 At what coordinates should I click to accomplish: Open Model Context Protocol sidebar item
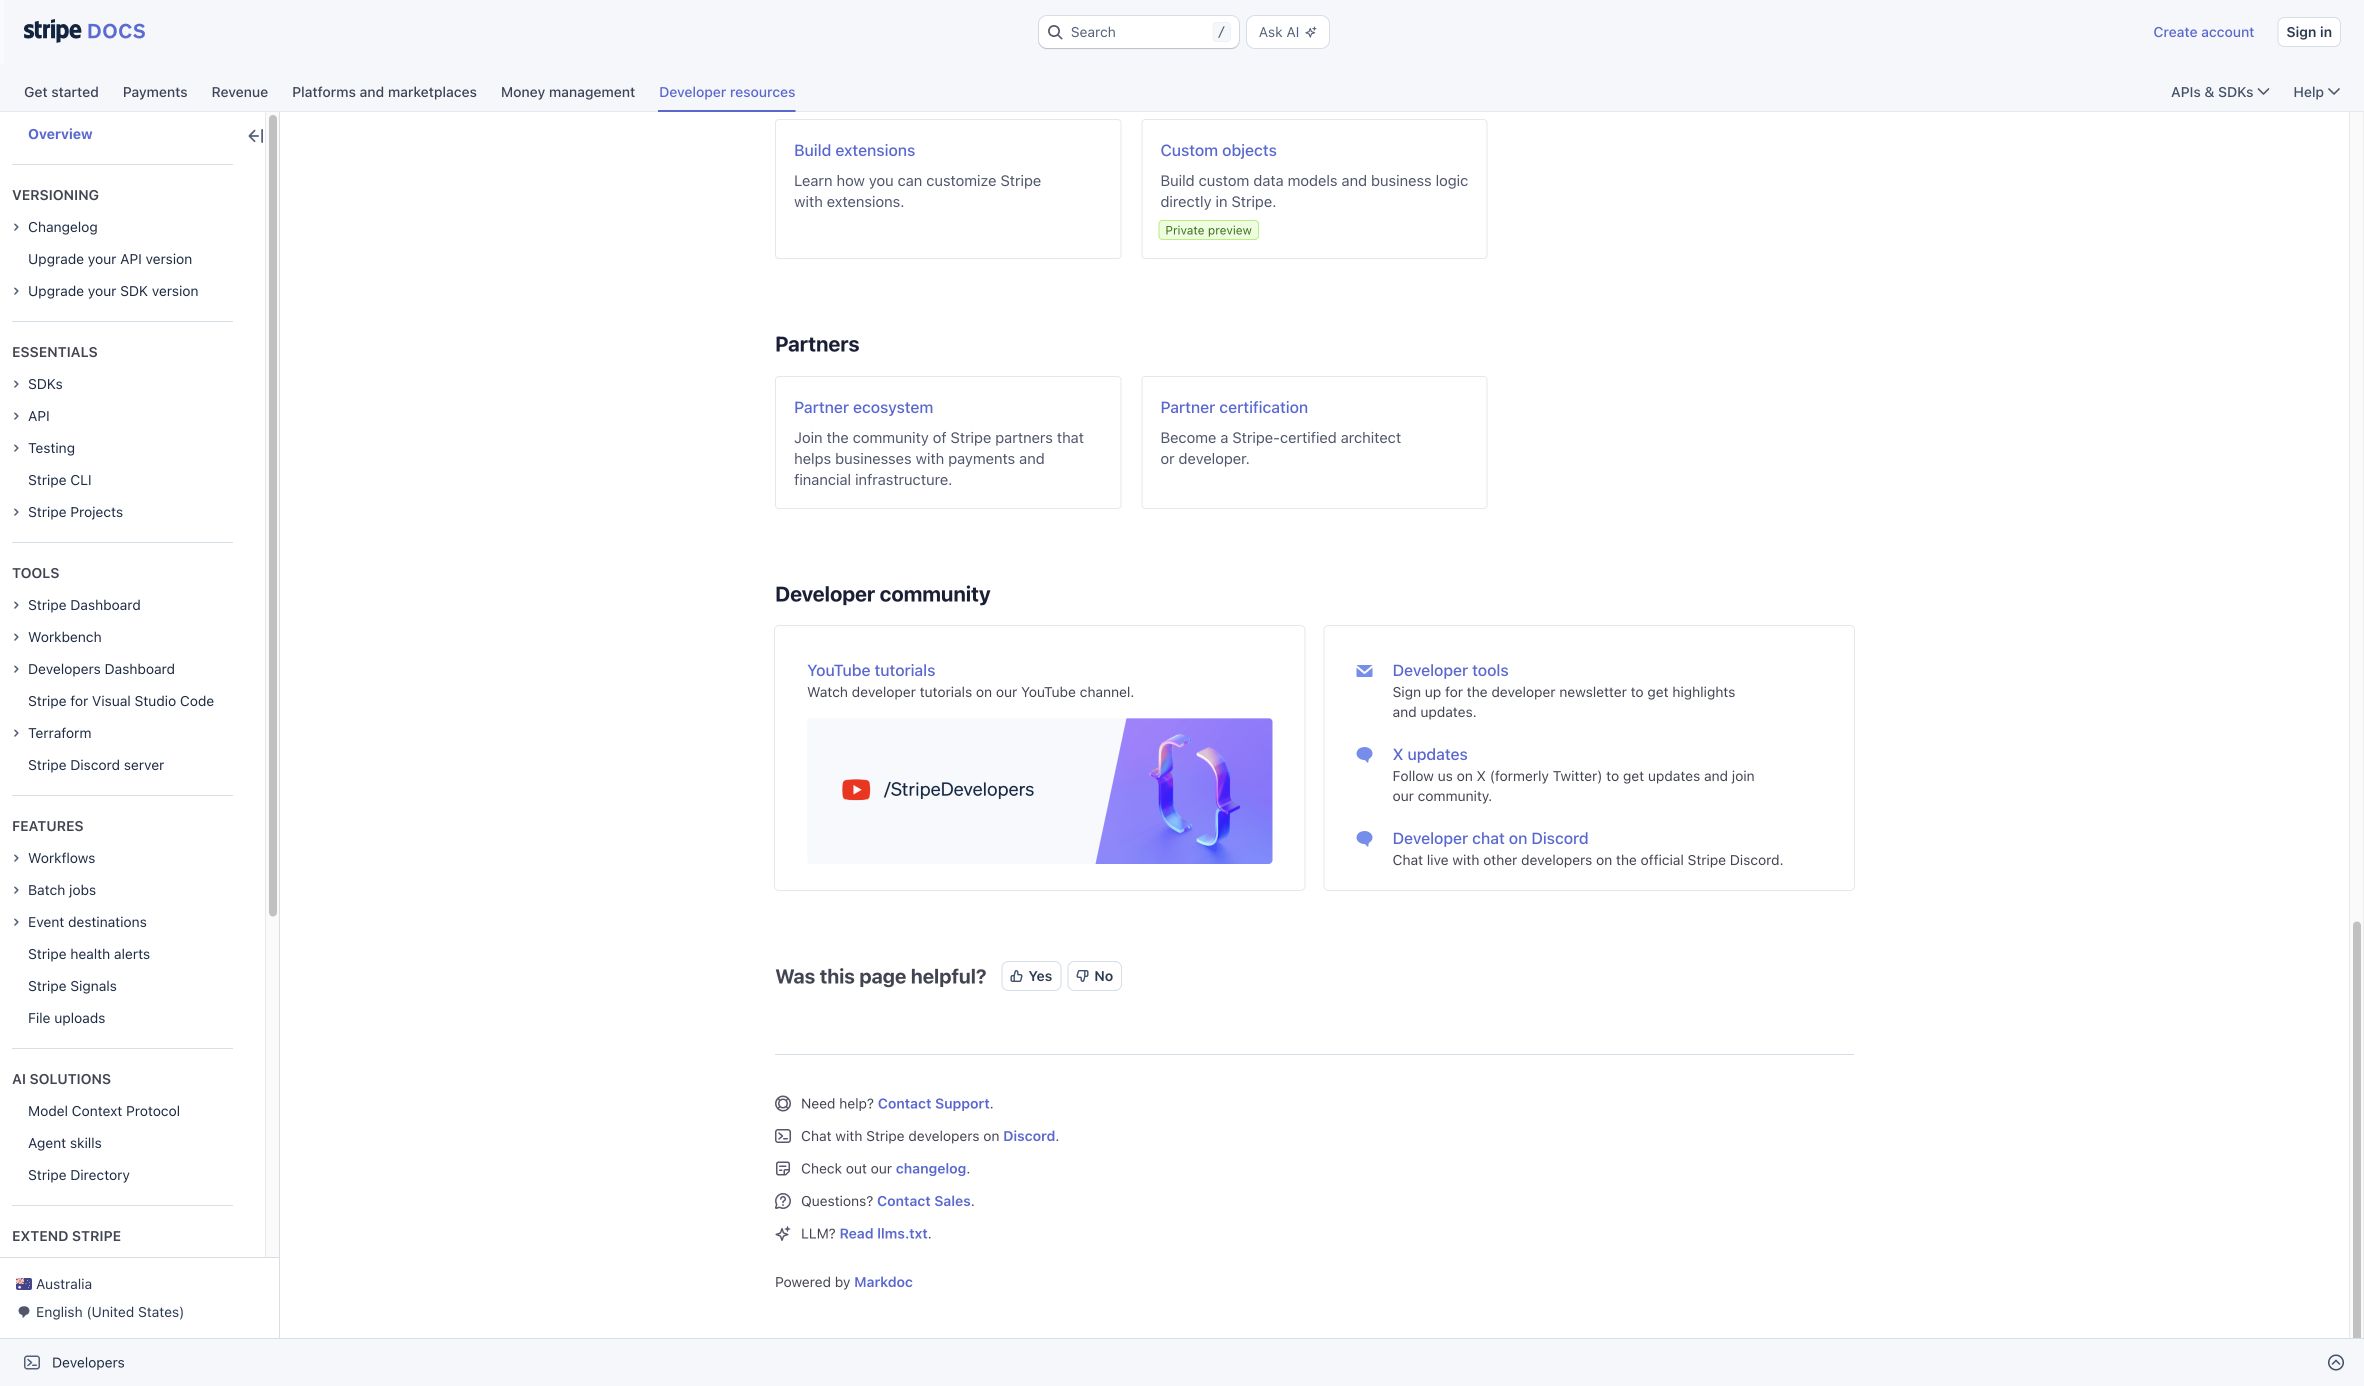pyautogui.click(x=104, y=1111)
